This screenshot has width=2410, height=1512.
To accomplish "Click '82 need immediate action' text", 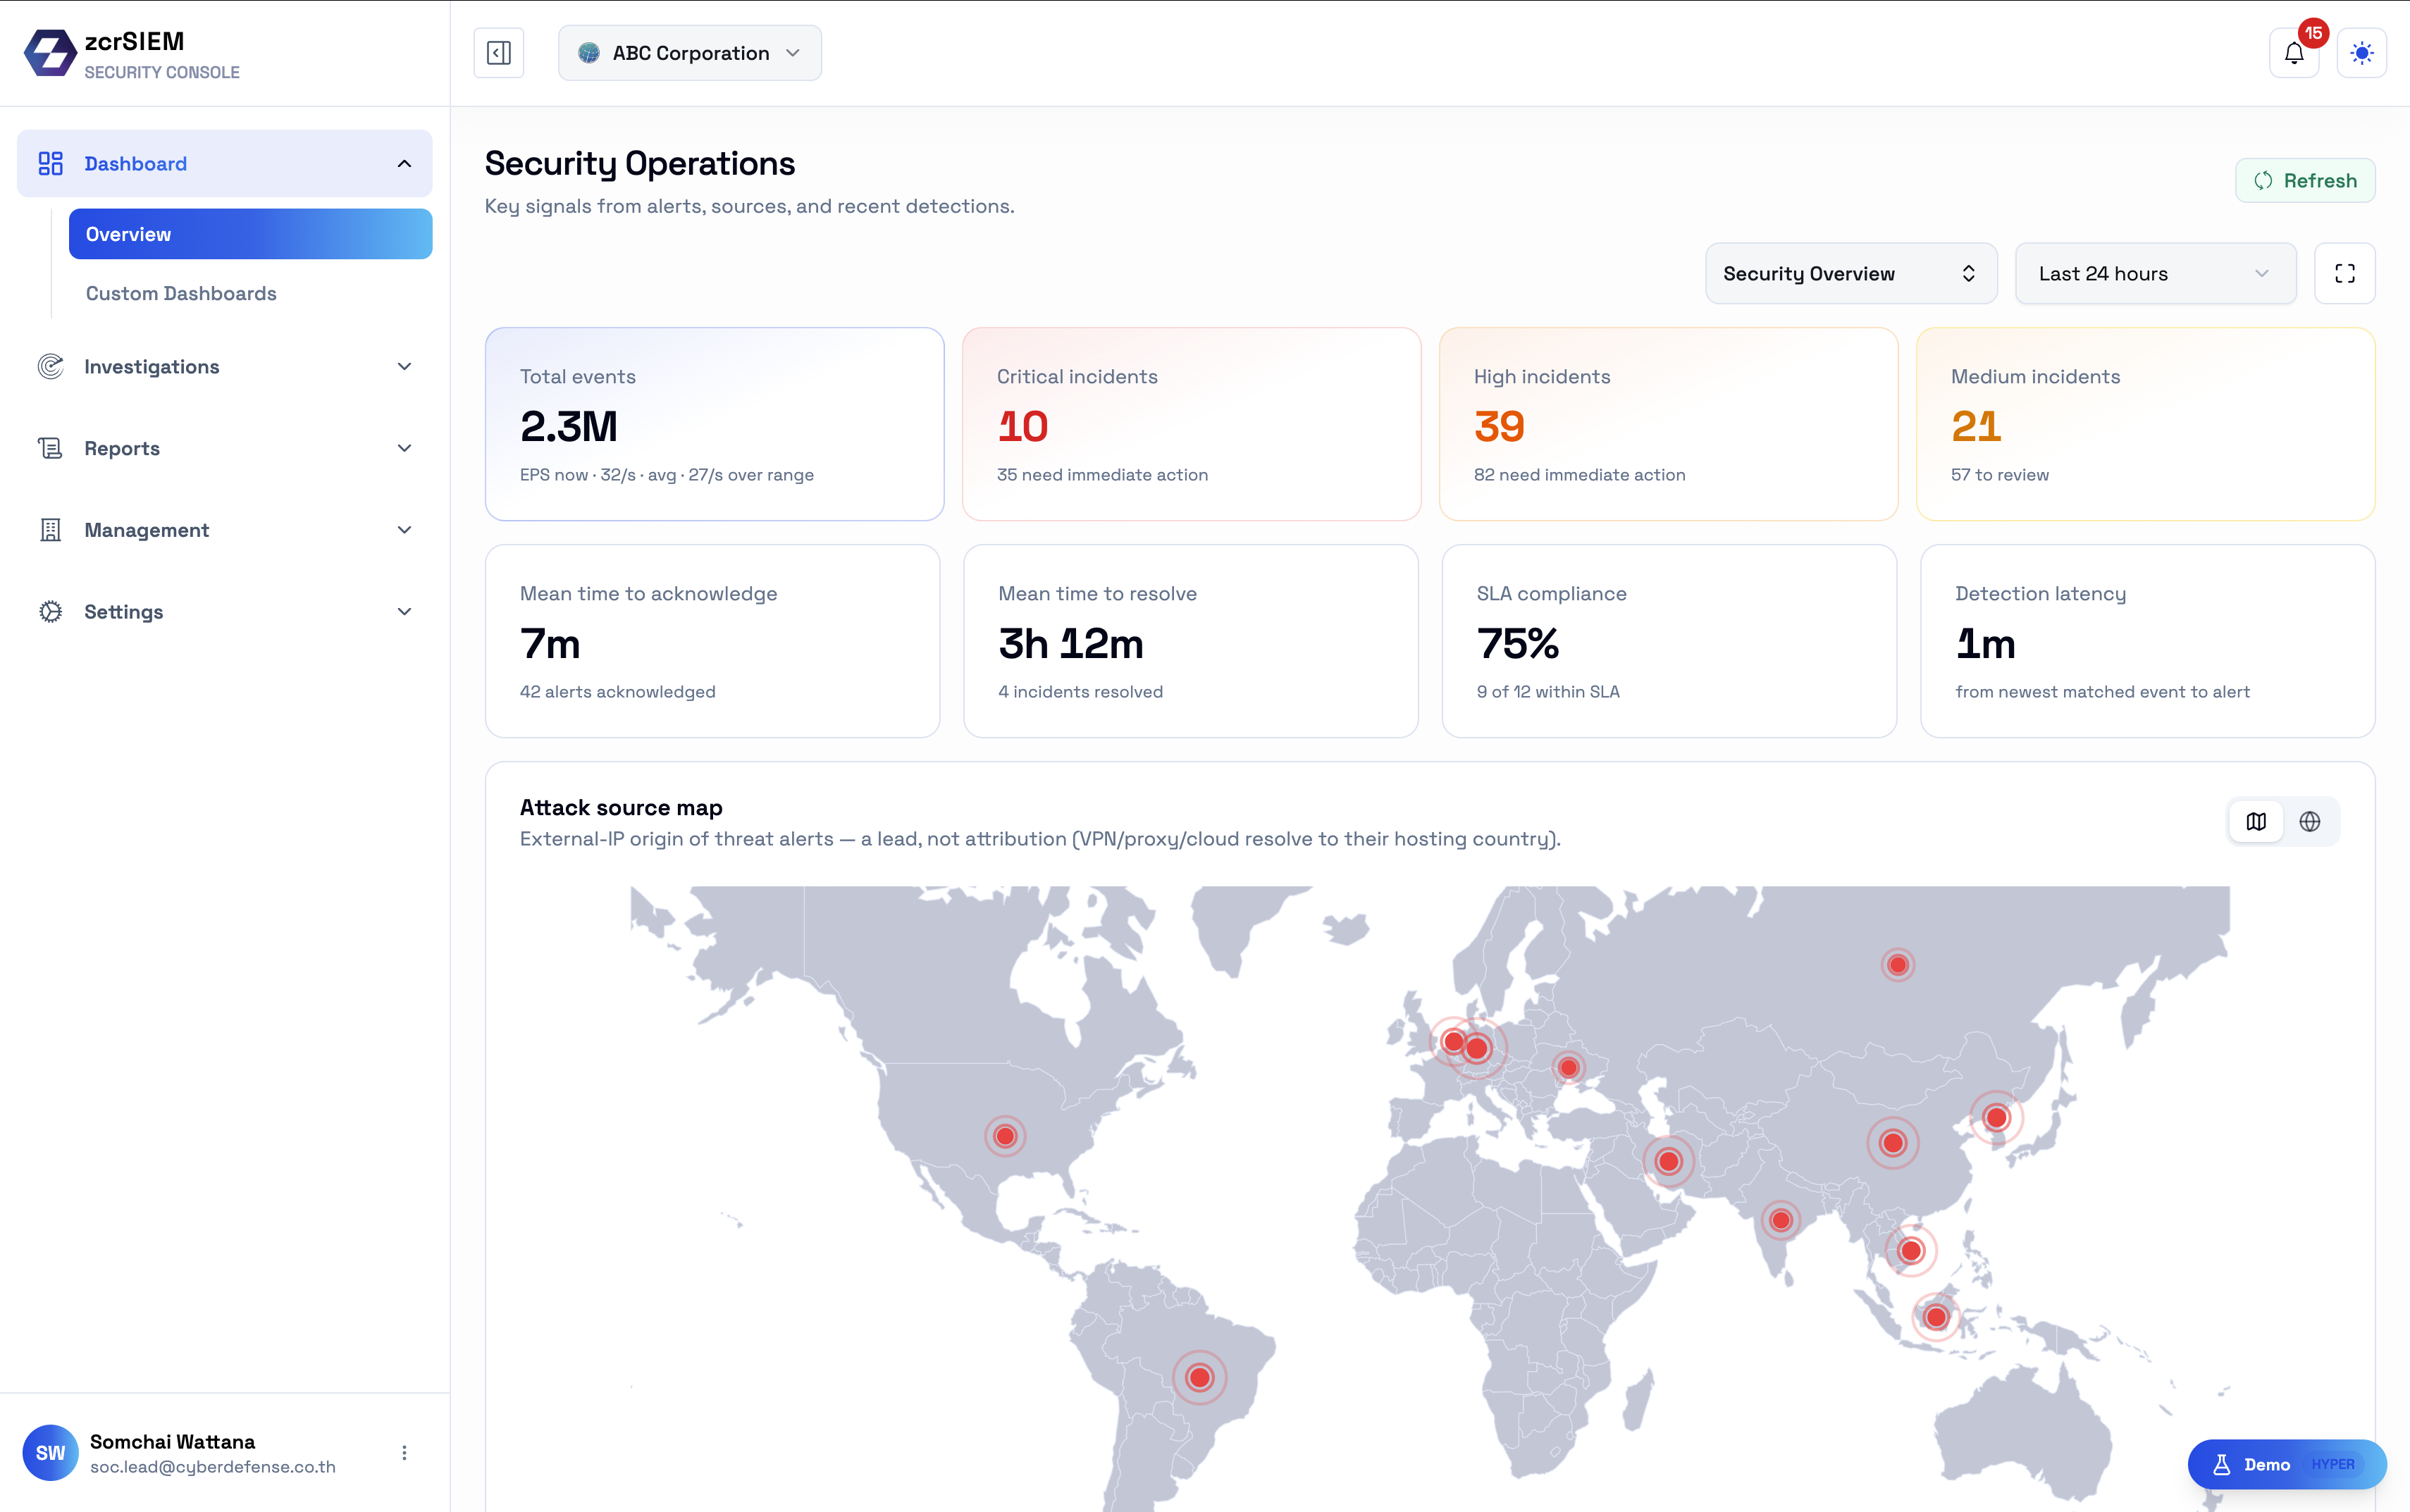I will [x=1579, y=475].
